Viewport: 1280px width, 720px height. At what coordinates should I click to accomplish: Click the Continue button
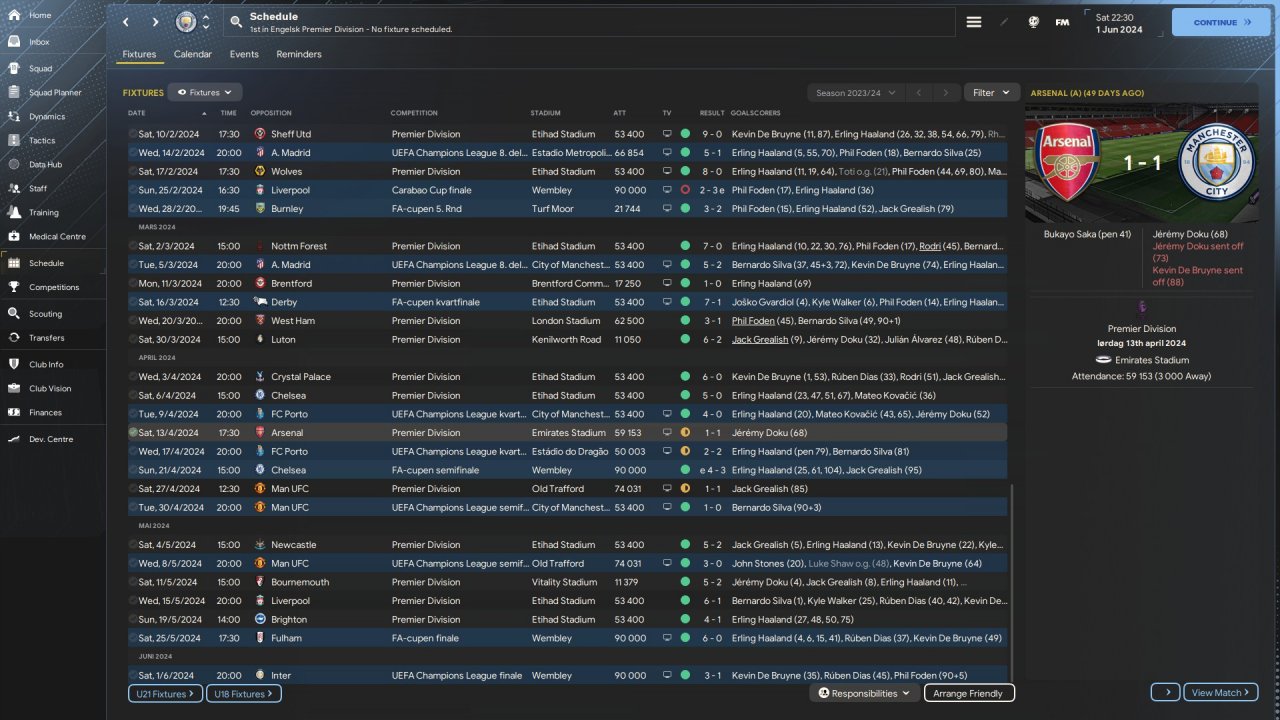(x=1221, y=22)
